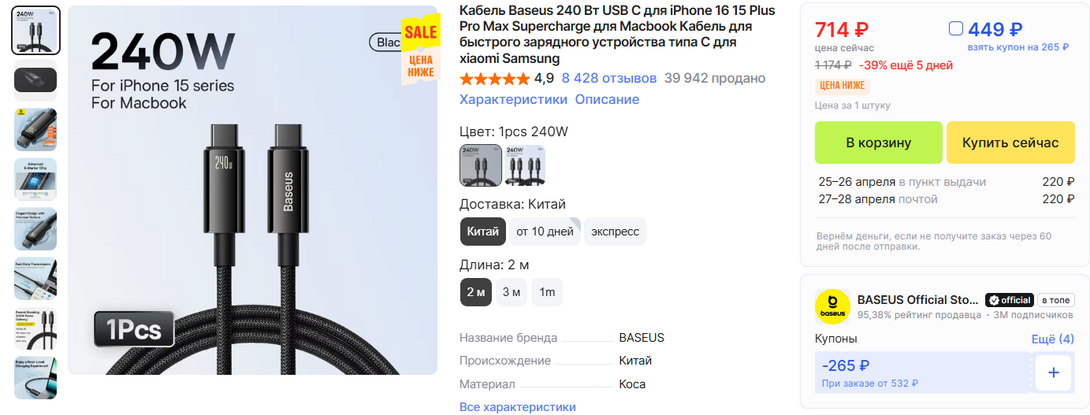Choose the 3 м cable length
The height and width of the screenshot is (415, 1090).
(x=511, y=292)
